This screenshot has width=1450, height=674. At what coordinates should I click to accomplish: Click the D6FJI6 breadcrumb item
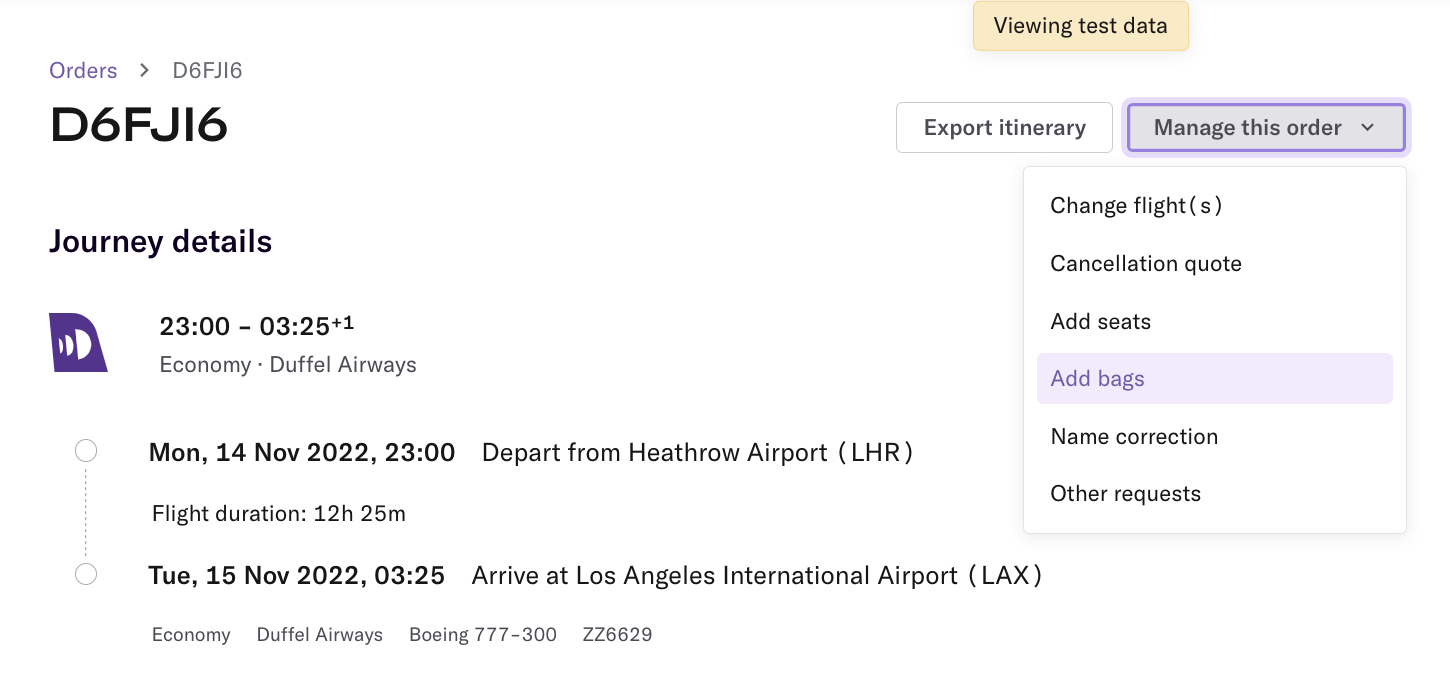tap(208, 70)
